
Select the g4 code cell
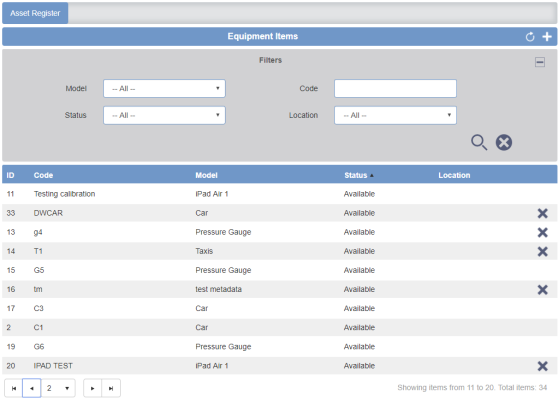click(38, 232)
